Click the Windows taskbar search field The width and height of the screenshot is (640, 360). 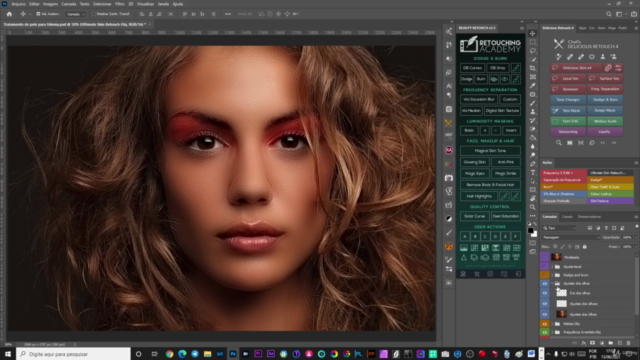pos(73,354)
